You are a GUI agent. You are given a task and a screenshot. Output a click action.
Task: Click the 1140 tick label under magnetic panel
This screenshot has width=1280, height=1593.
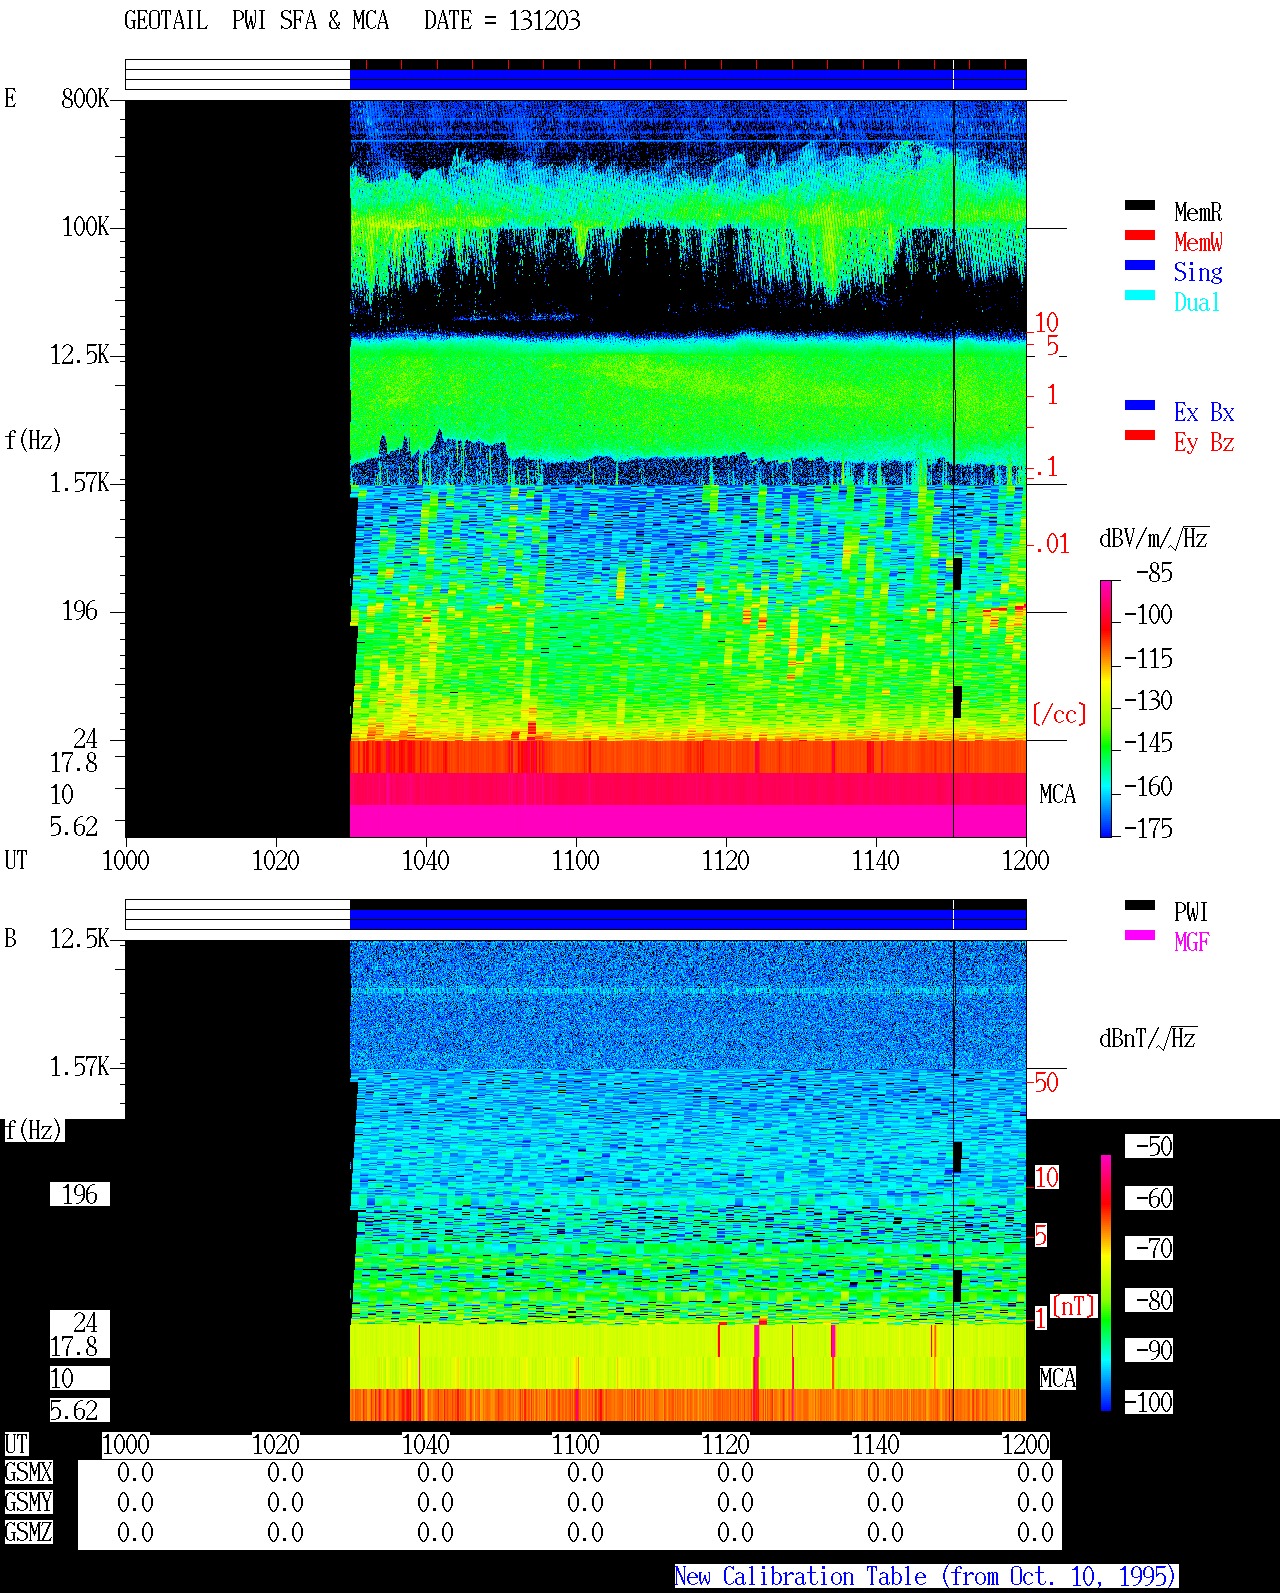click(x=876, y=1445)
